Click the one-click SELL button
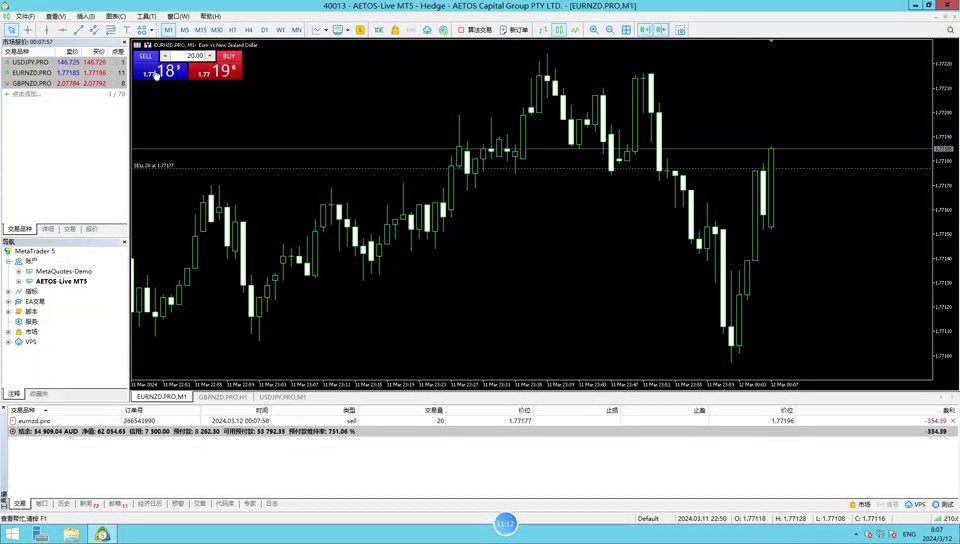The height and width of the screenshot is (544, 960). pos(145,56)
